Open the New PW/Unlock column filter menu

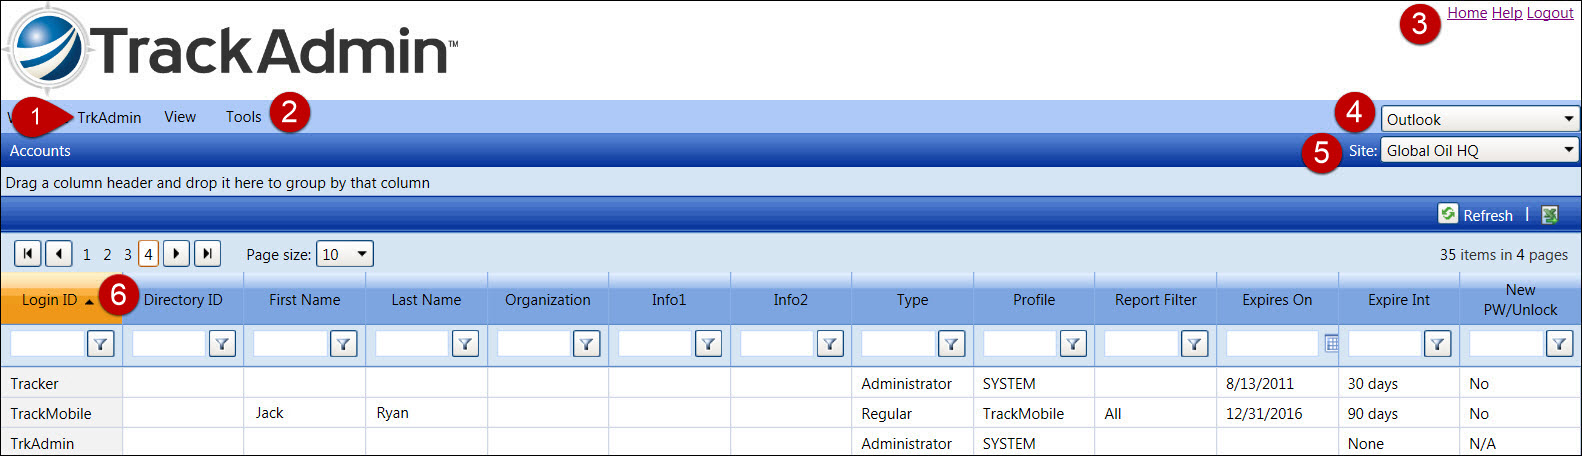click(x=1559, y=344)
